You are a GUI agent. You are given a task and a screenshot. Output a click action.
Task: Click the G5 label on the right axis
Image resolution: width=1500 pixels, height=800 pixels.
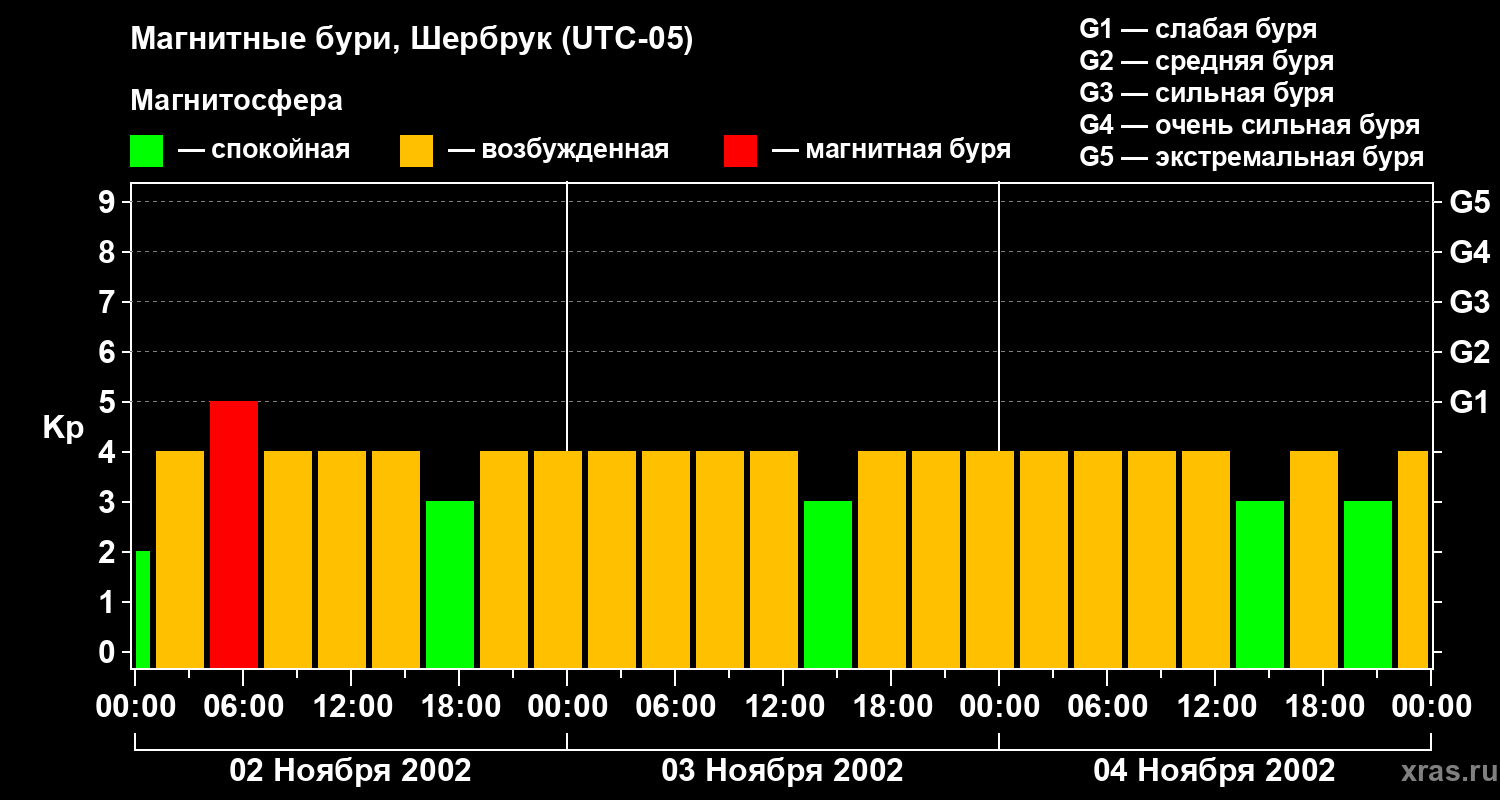pos(1469,202)
